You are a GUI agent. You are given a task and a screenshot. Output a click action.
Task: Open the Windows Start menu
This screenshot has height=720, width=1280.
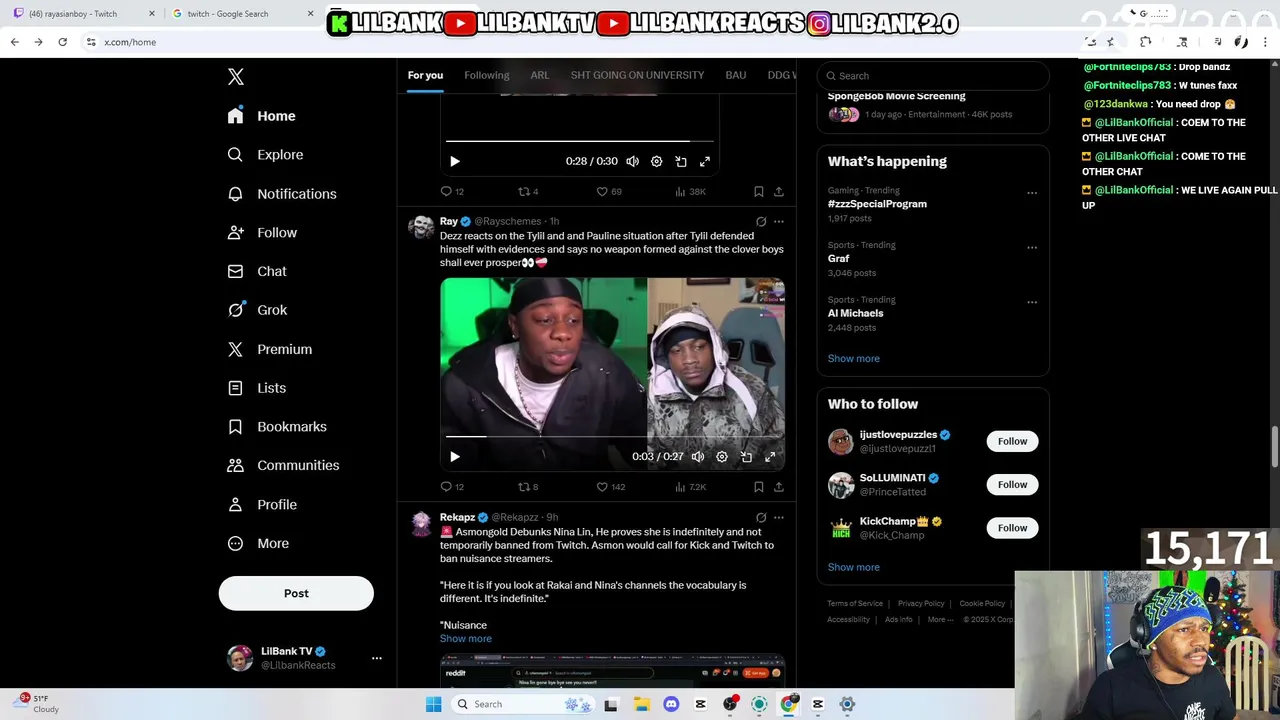coord(433,704)
